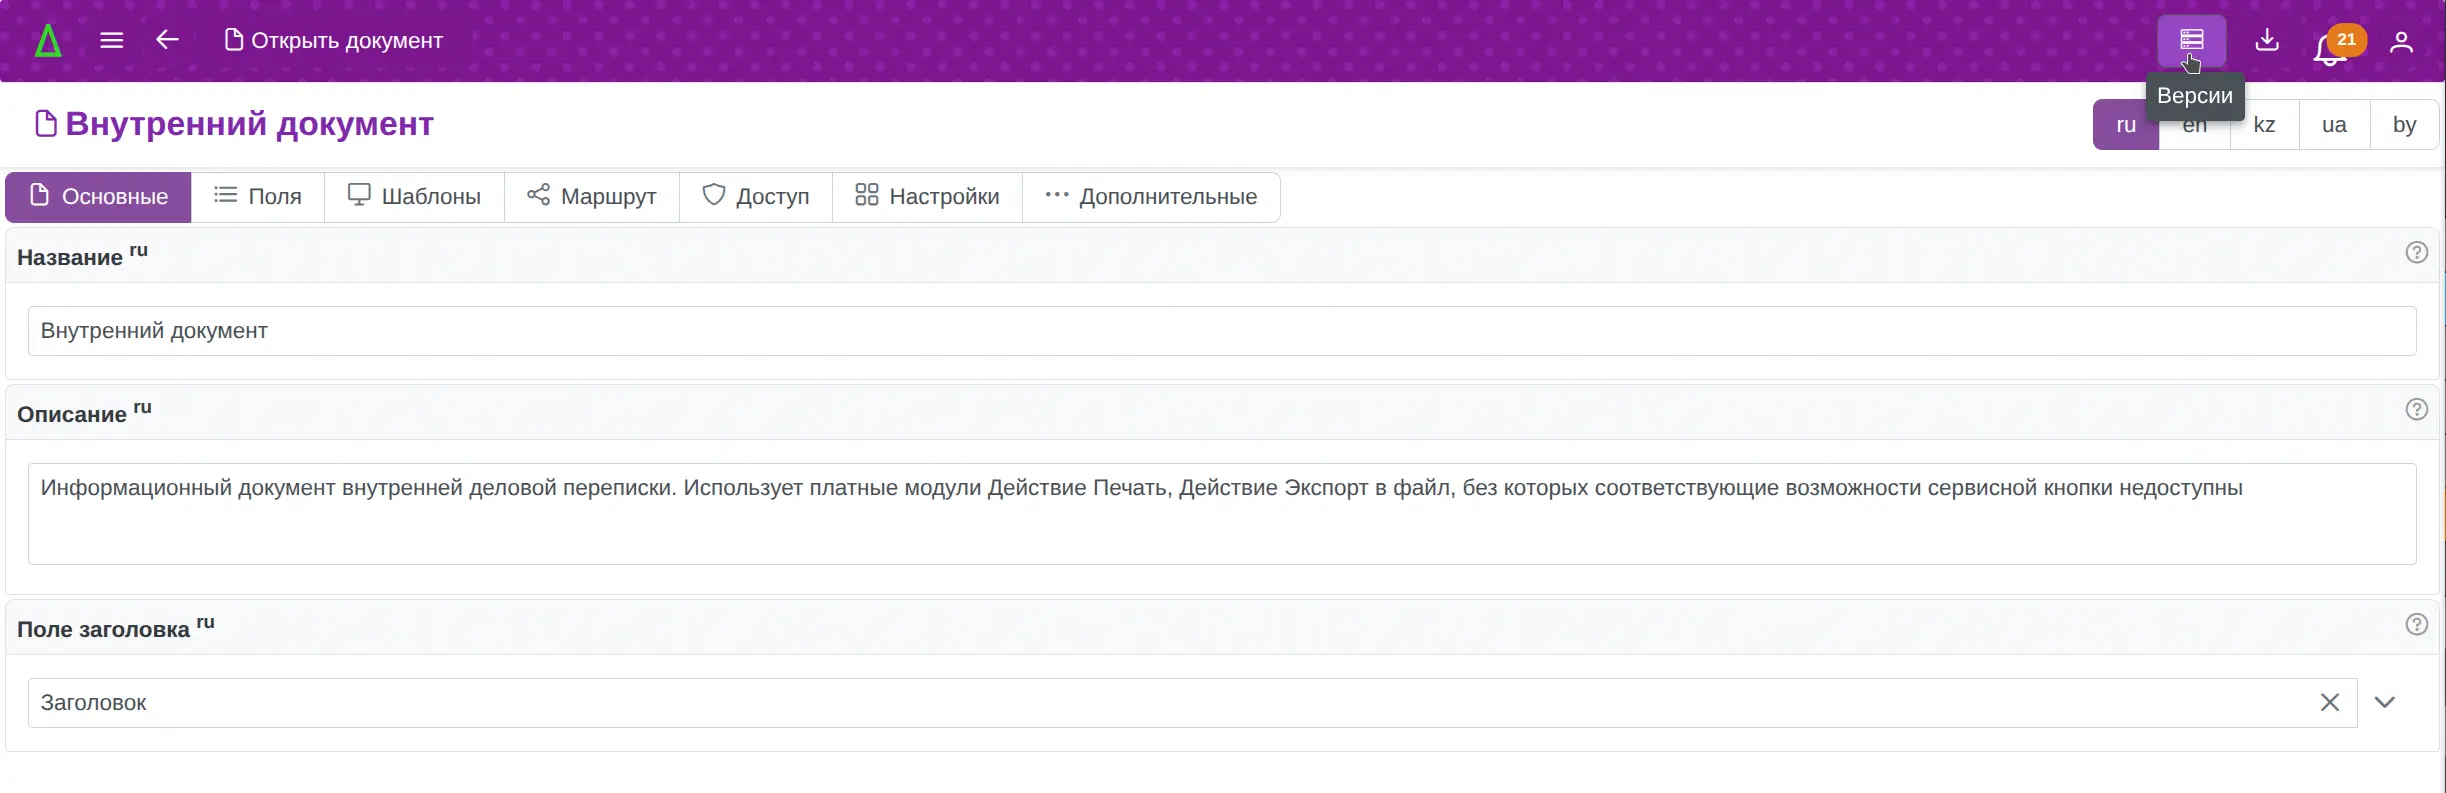Click the download icon in header
The height and width of the screenshot is (793, 2446).
click(x=2267, y=40)
